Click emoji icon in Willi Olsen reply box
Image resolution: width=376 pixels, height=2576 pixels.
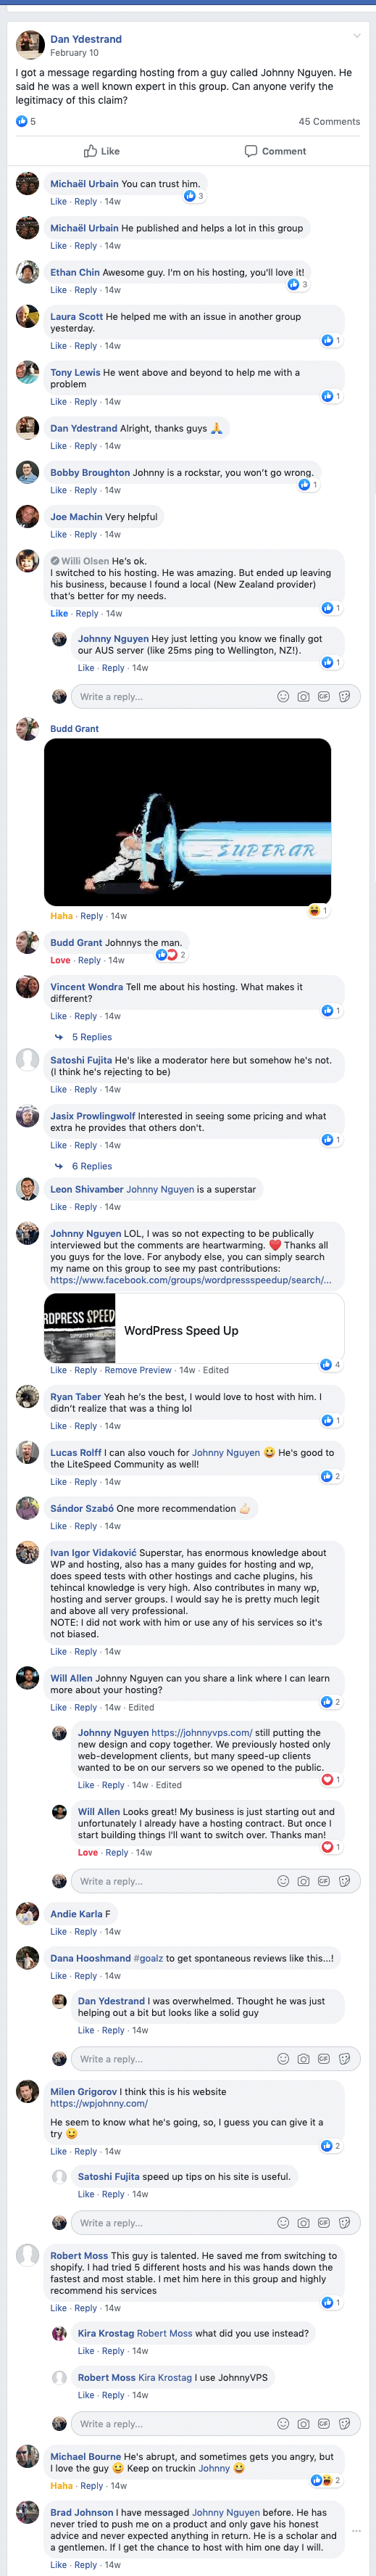[283, 697]
